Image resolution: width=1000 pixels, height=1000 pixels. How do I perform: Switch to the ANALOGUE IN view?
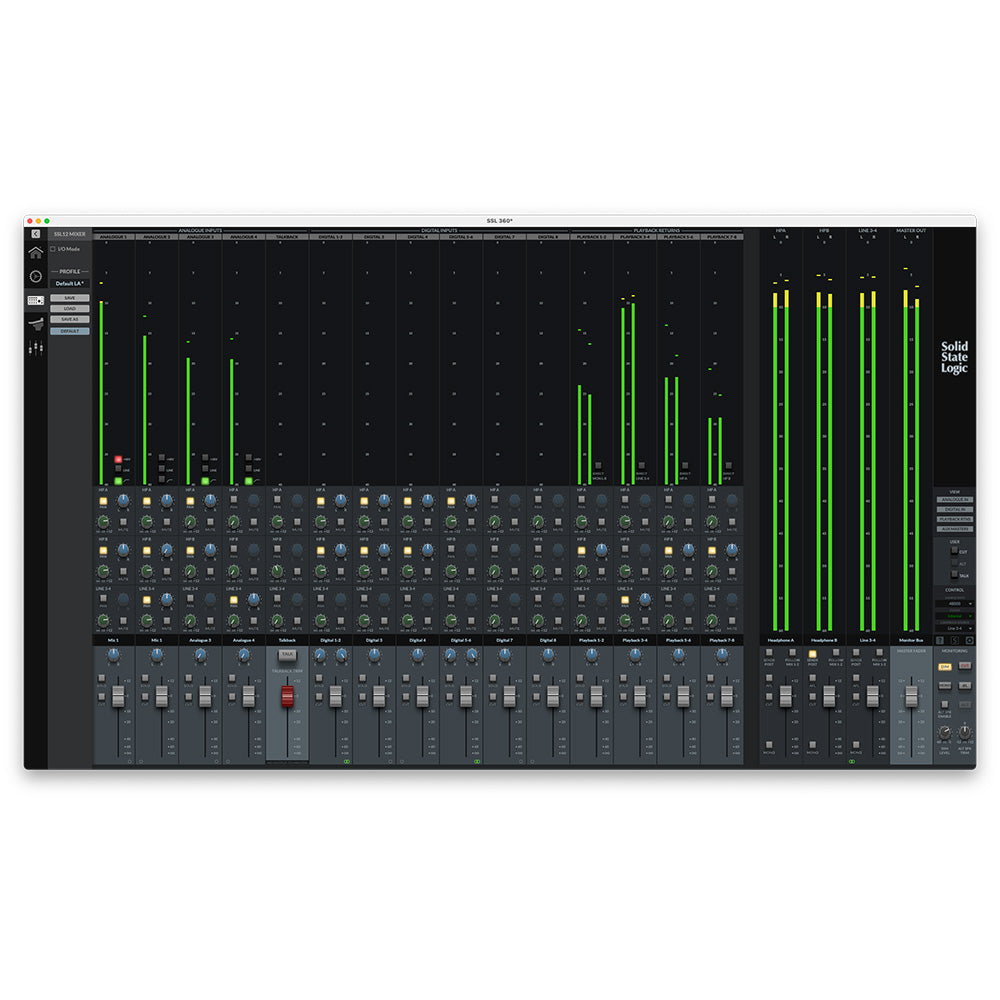click(x=955, y=500)
